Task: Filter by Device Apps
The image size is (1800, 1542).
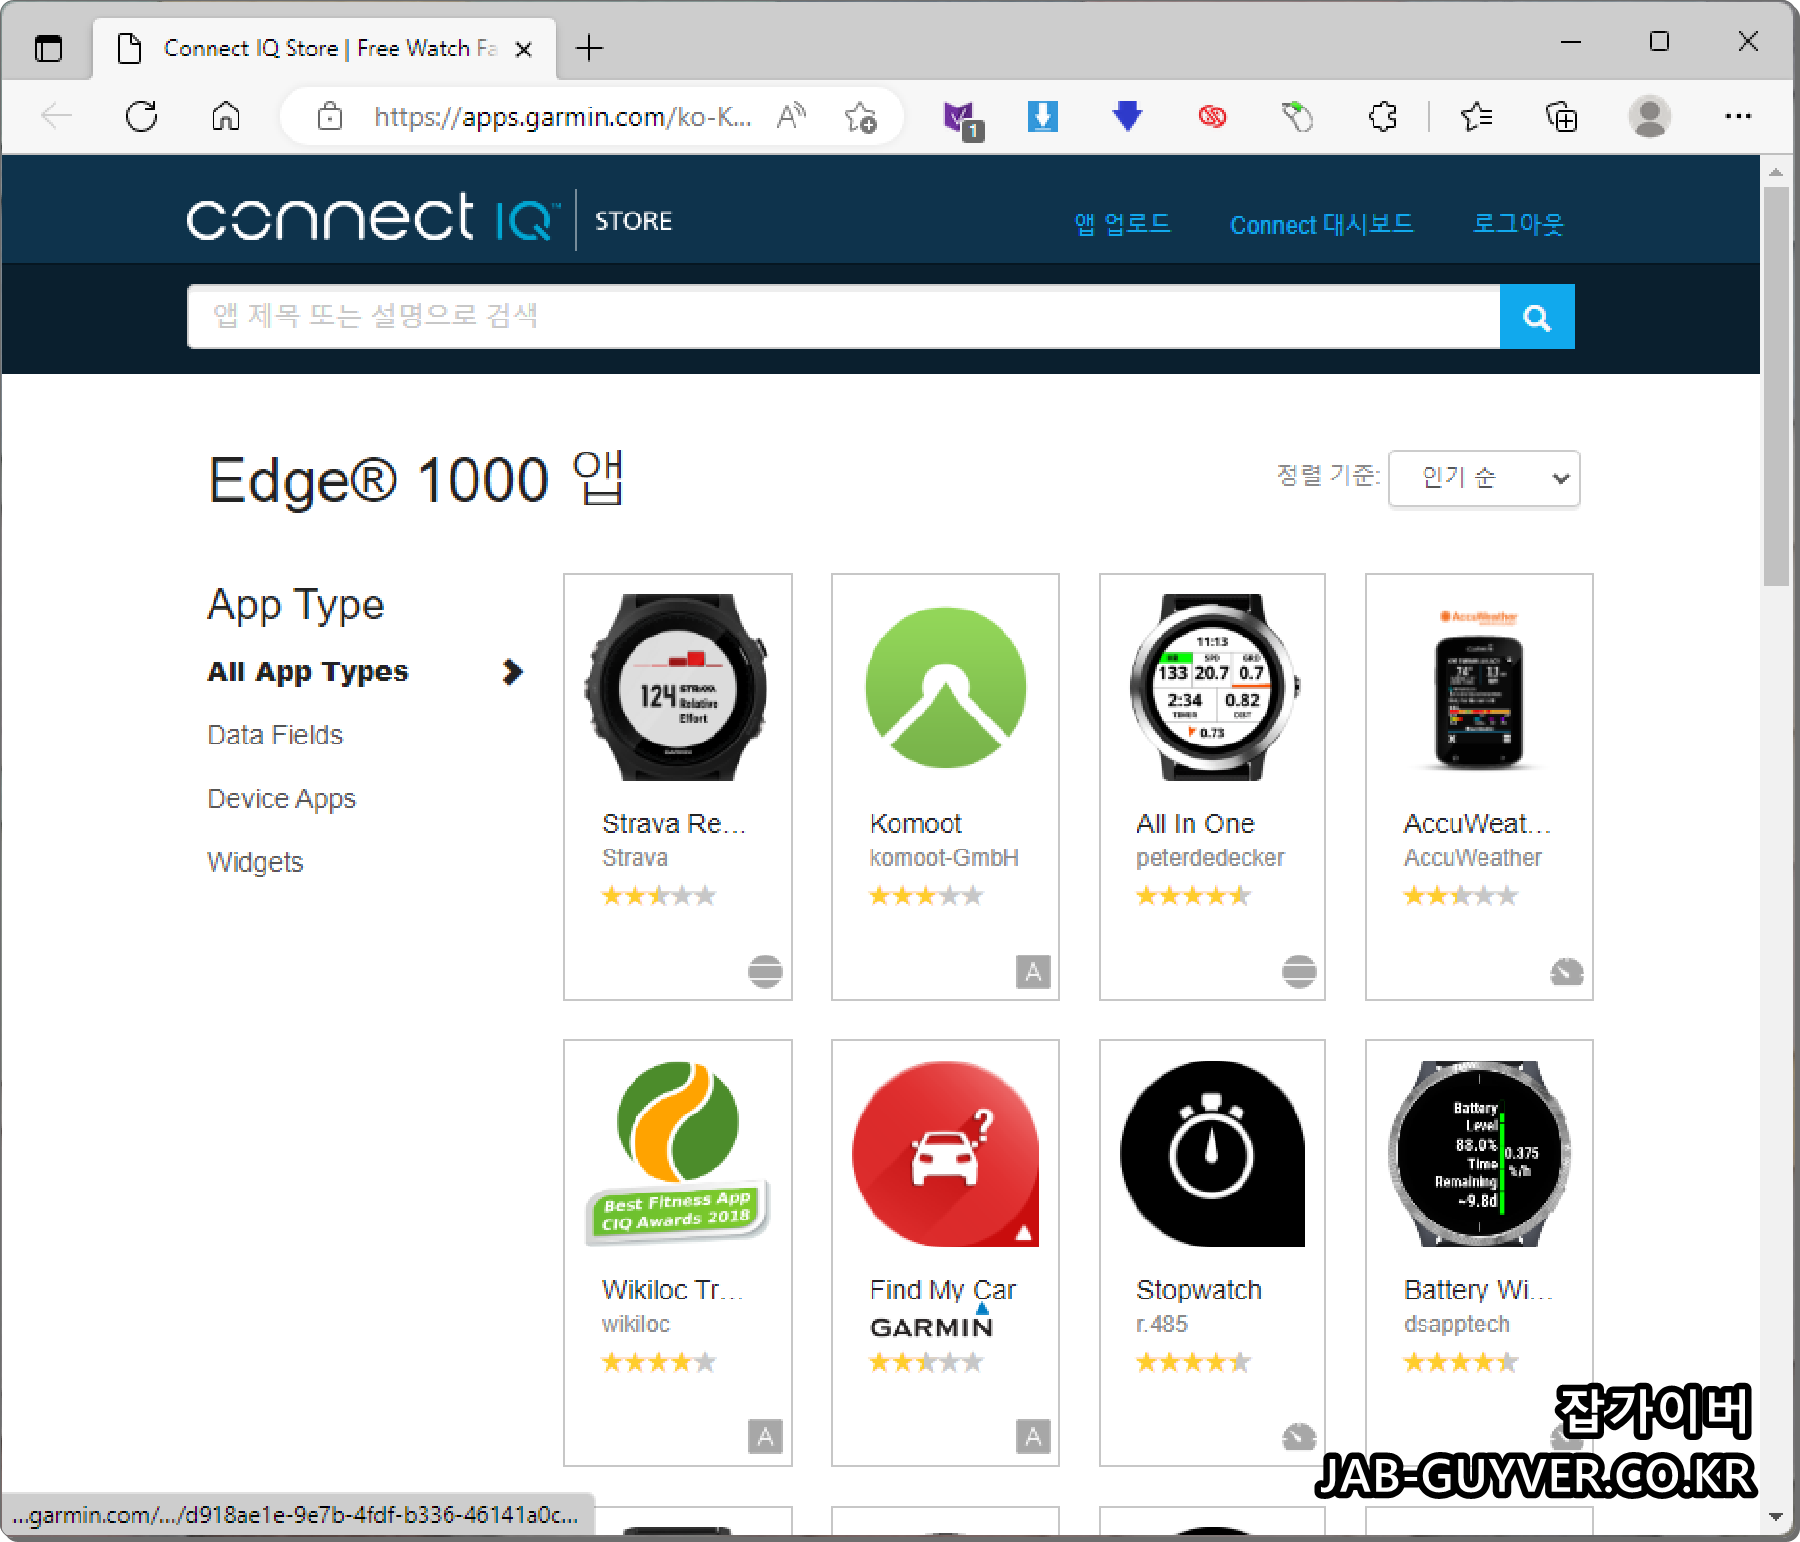Action: pyautogui.click(x=281, y=799)
